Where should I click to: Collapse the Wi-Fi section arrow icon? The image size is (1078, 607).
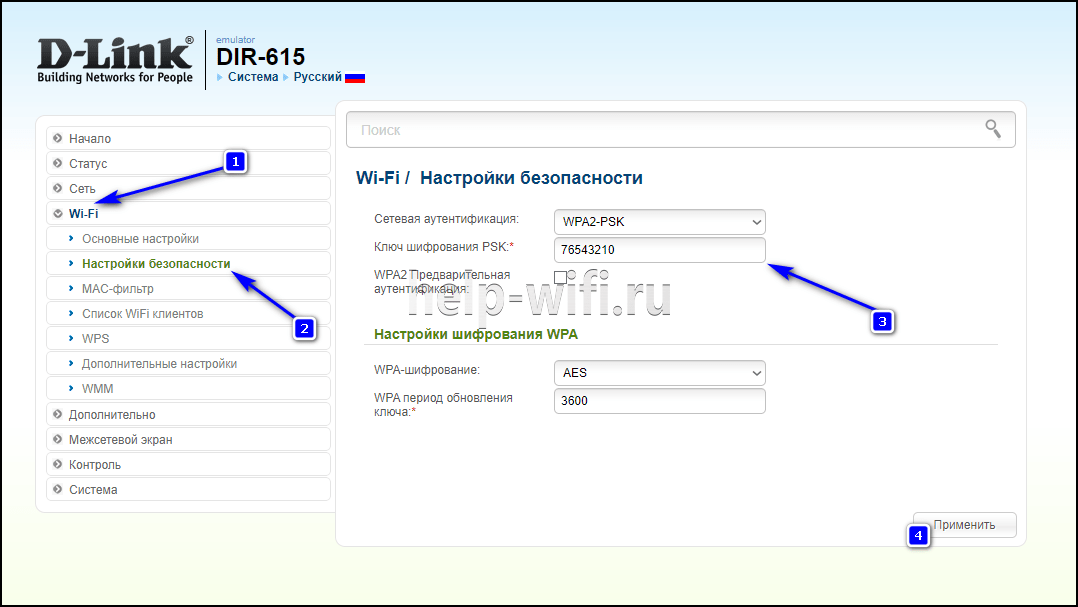[58, 214]
